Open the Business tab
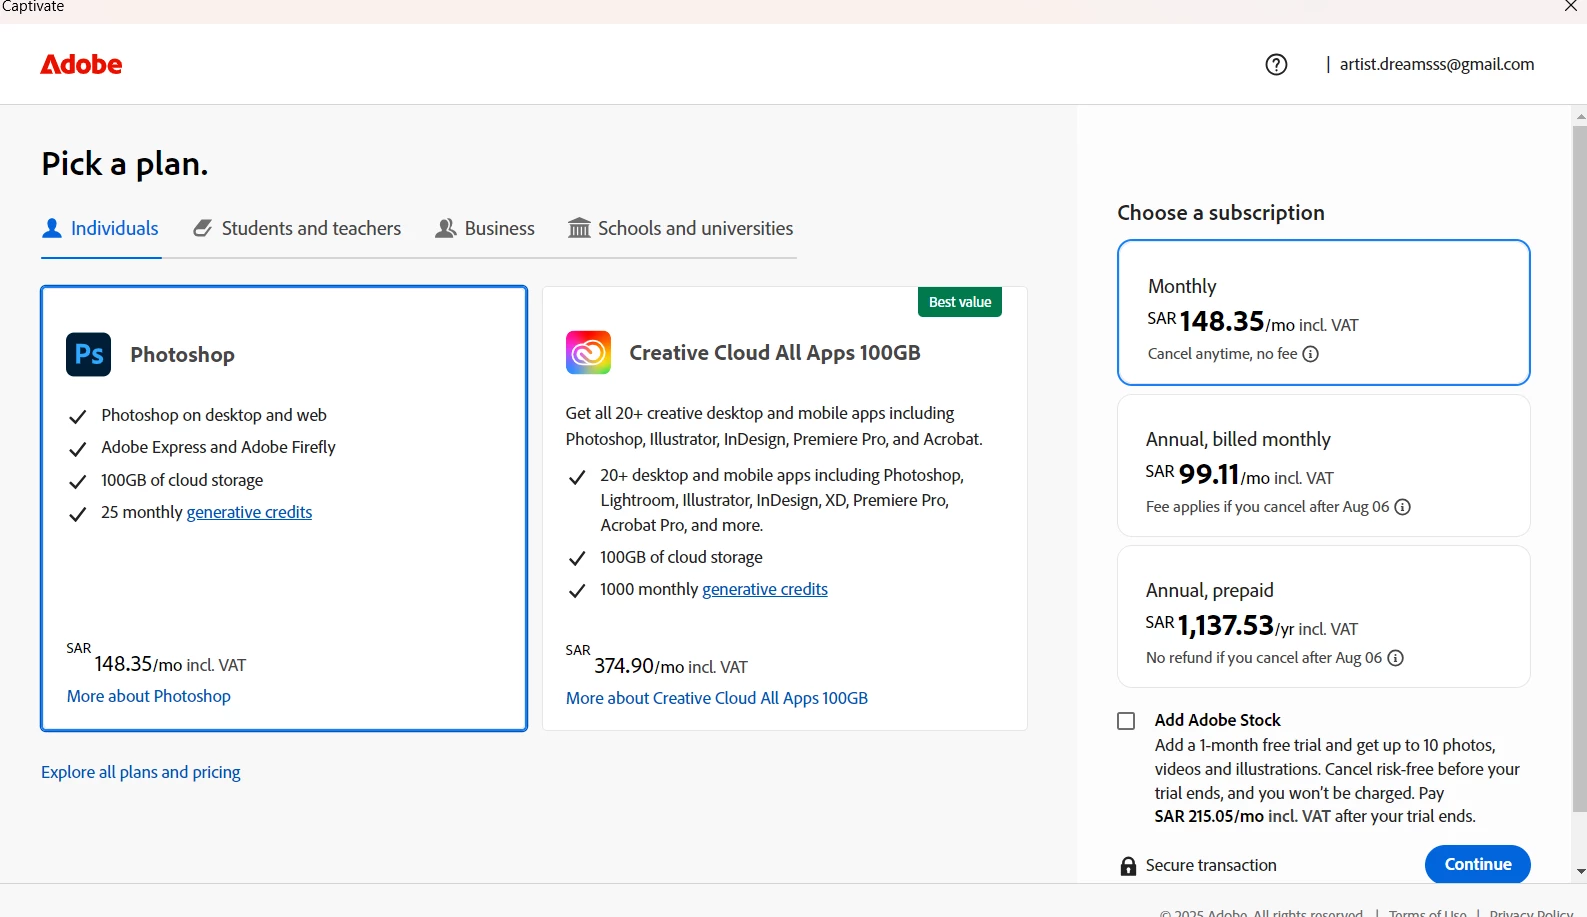Screen dimensions: 1587x917 (485, 228)
